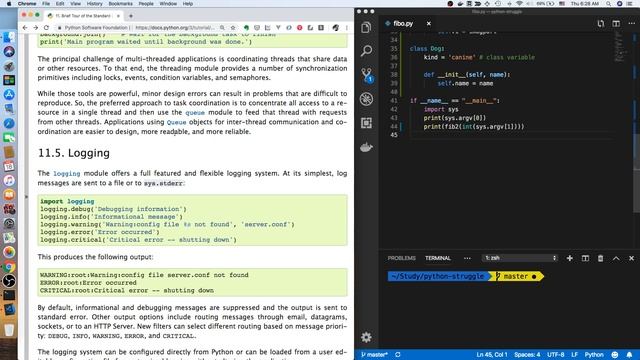
Task: Open the Extensions view in VS Code
Action: 366,122
